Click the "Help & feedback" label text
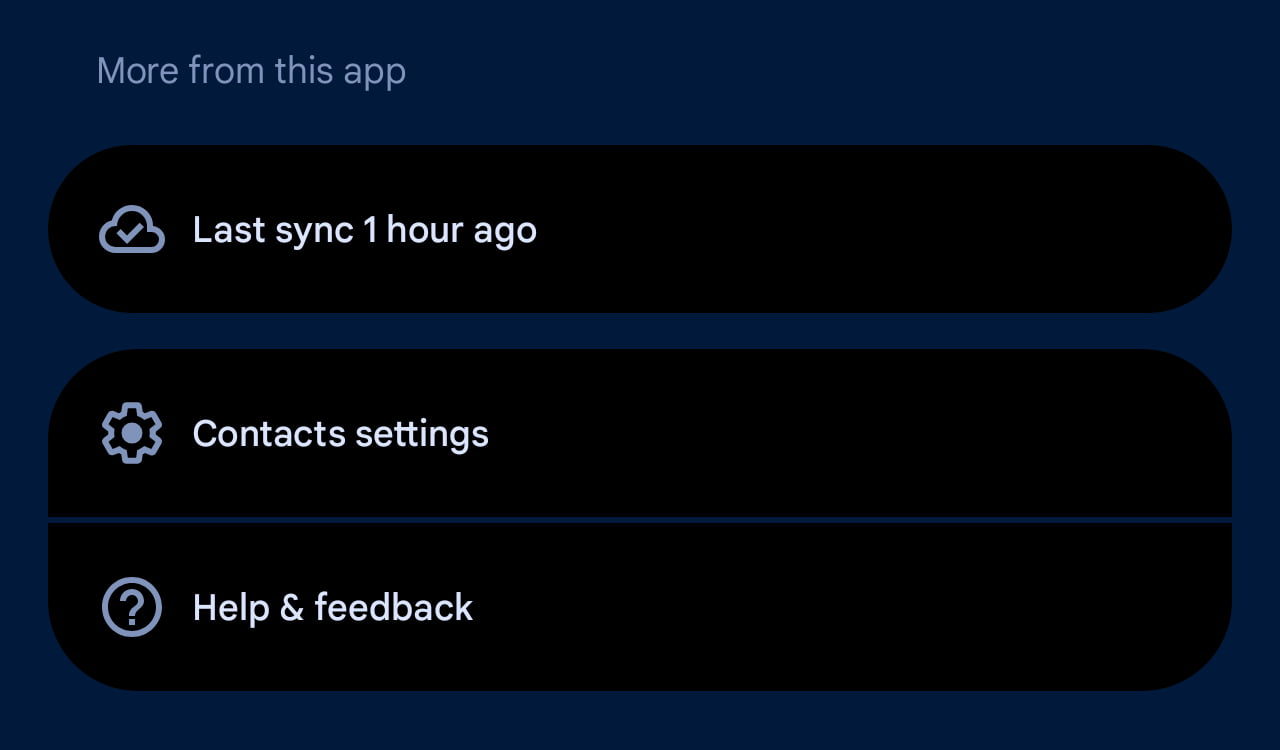Screen dimensions: 1280x750 coord(332,607)
